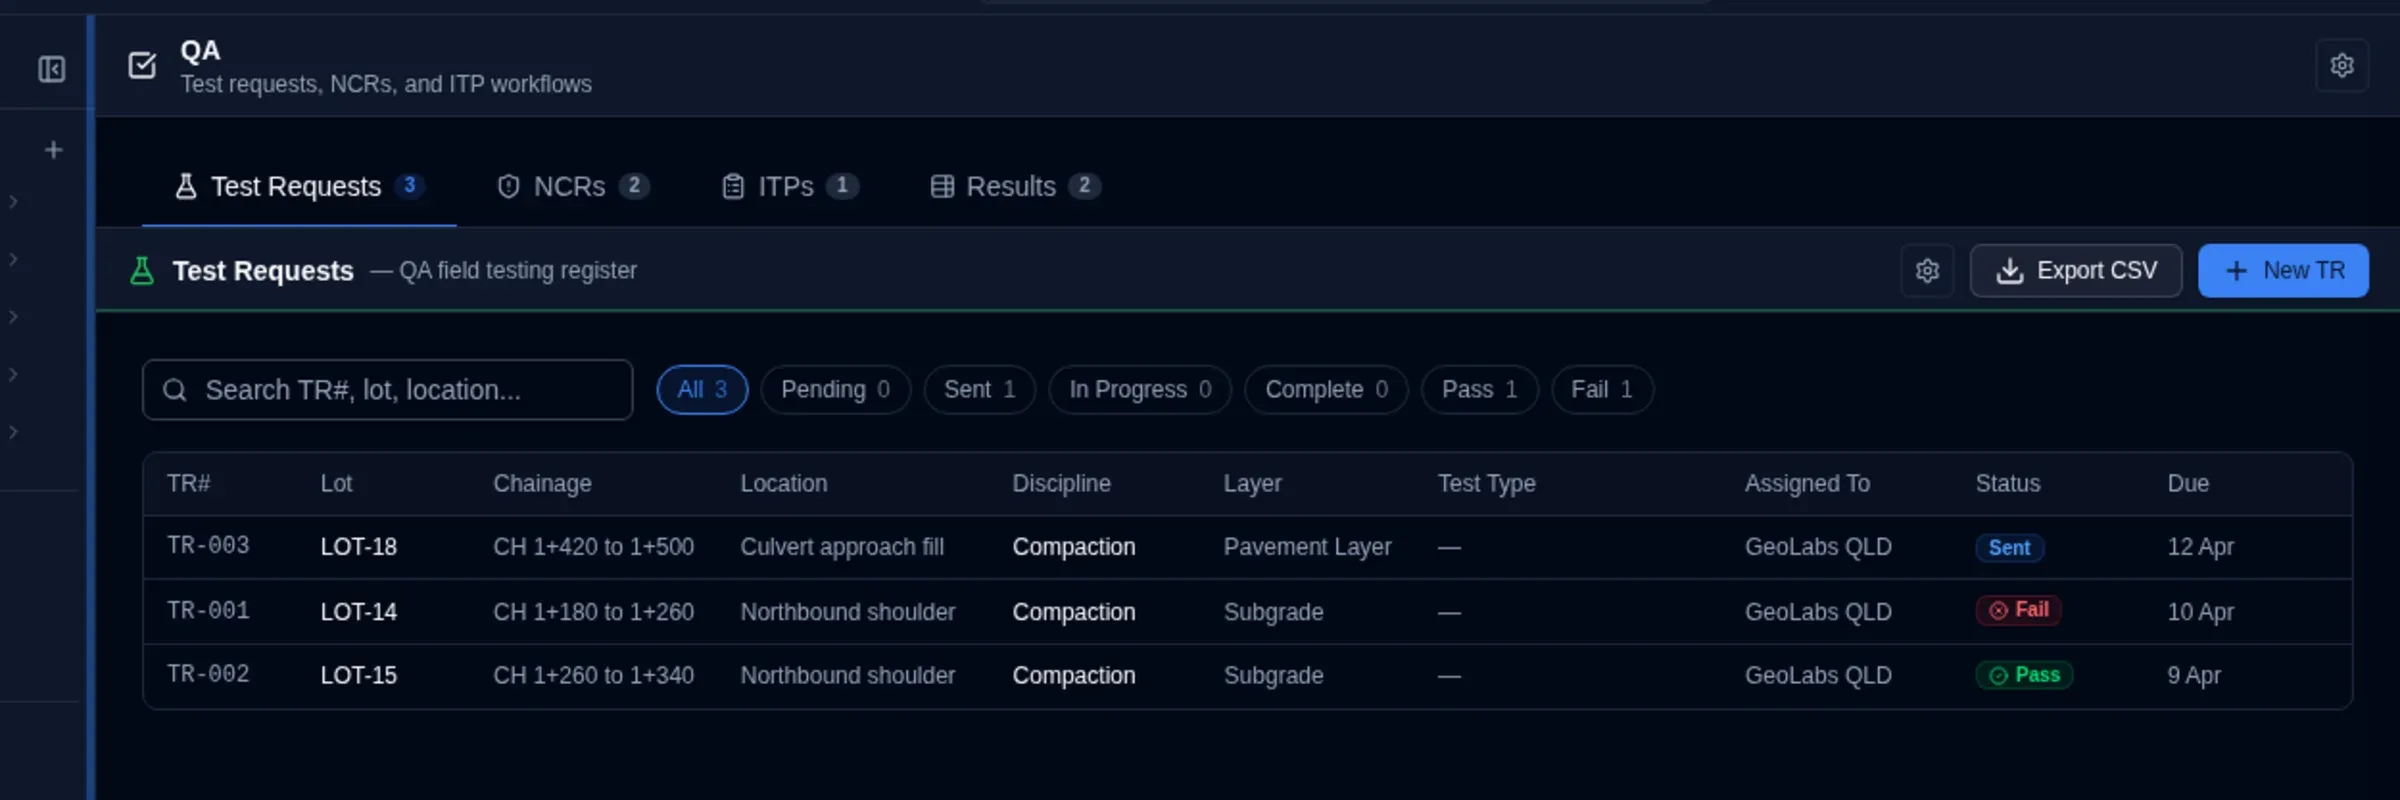Click the 10 Apr due date

2200,612
